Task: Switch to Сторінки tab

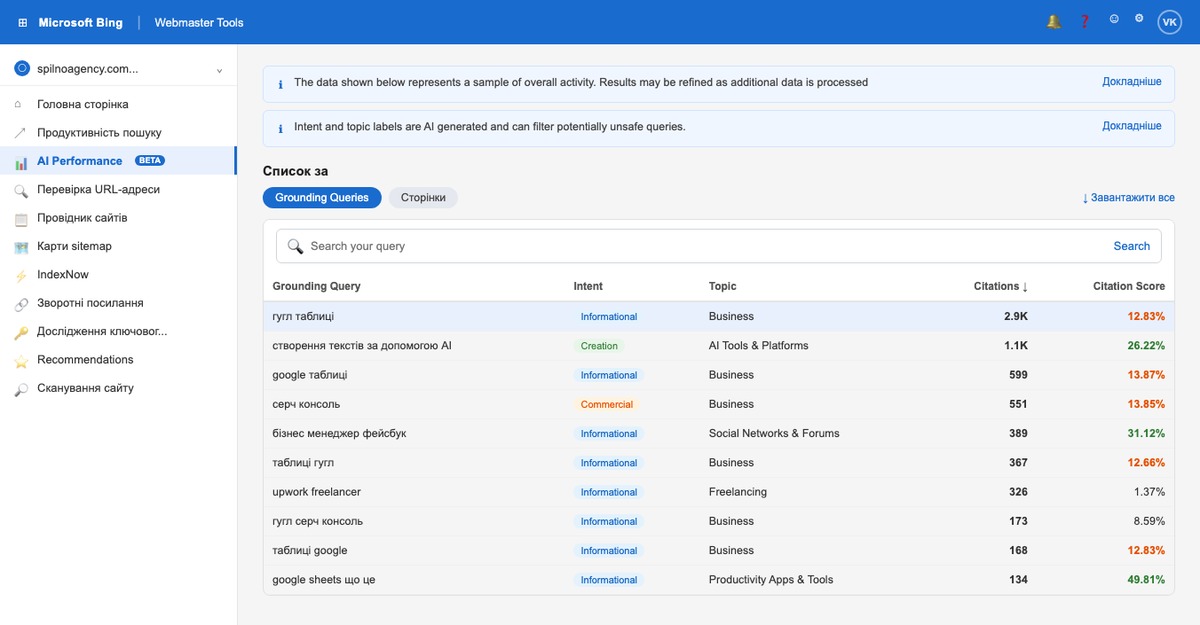Action: pos(423,198)
